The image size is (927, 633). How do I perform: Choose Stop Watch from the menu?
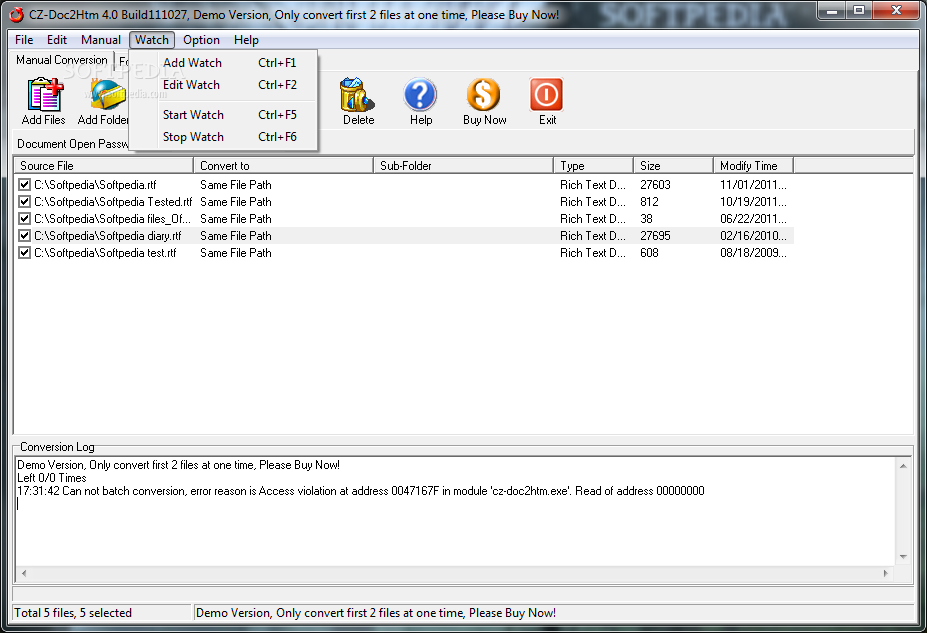(223, 137)
